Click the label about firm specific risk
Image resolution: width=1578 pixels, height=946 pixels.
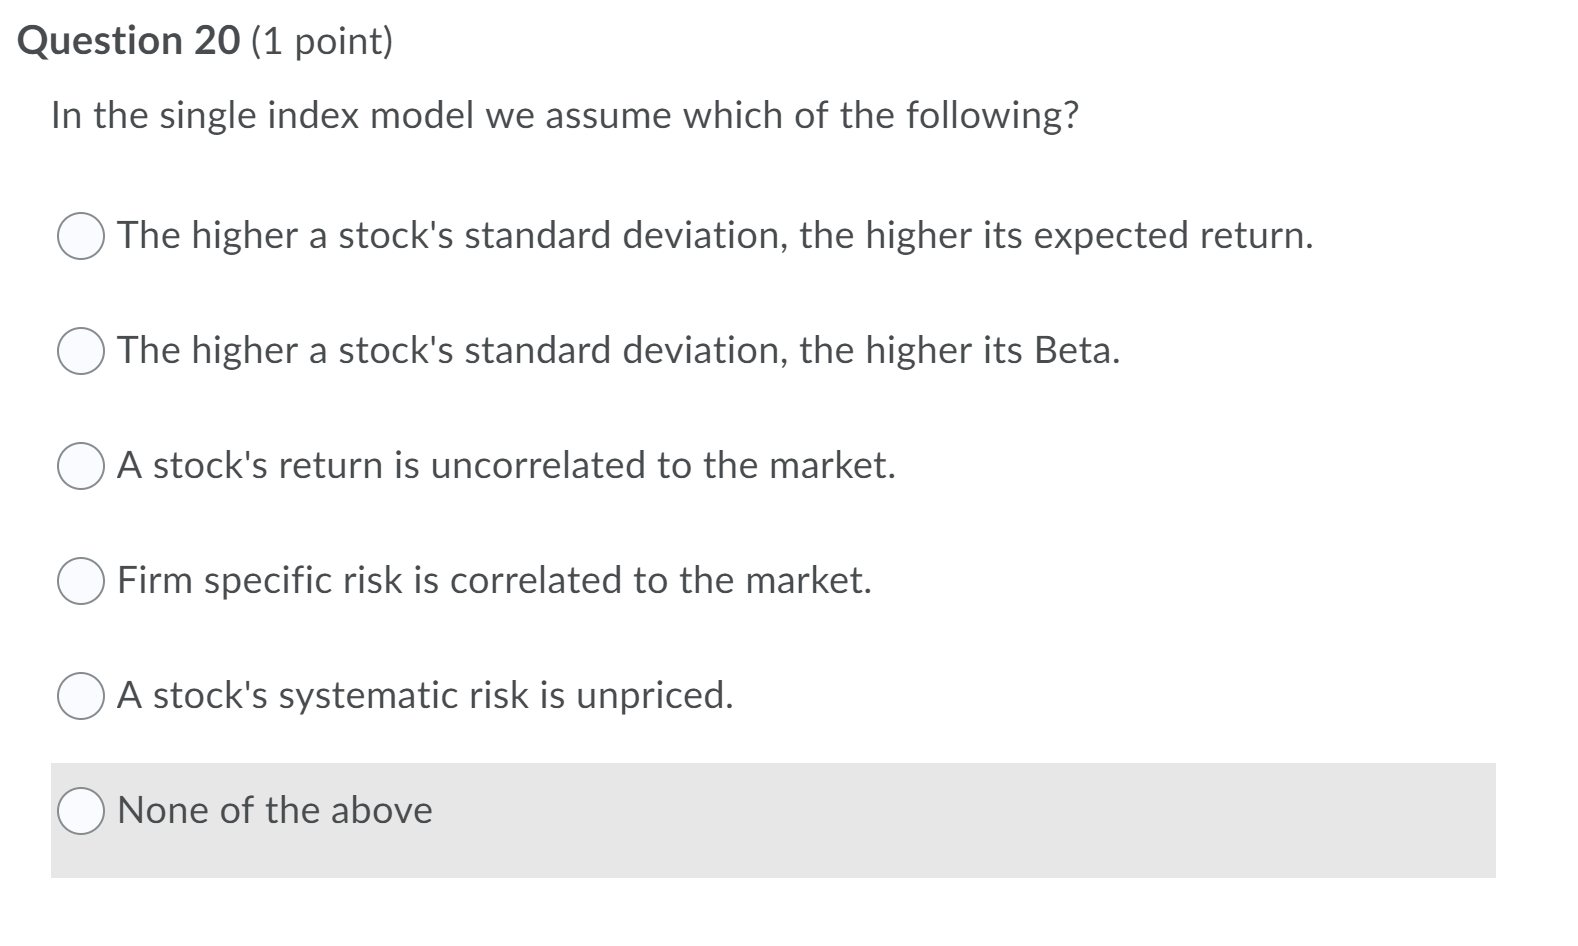click(x=494, y=580)
